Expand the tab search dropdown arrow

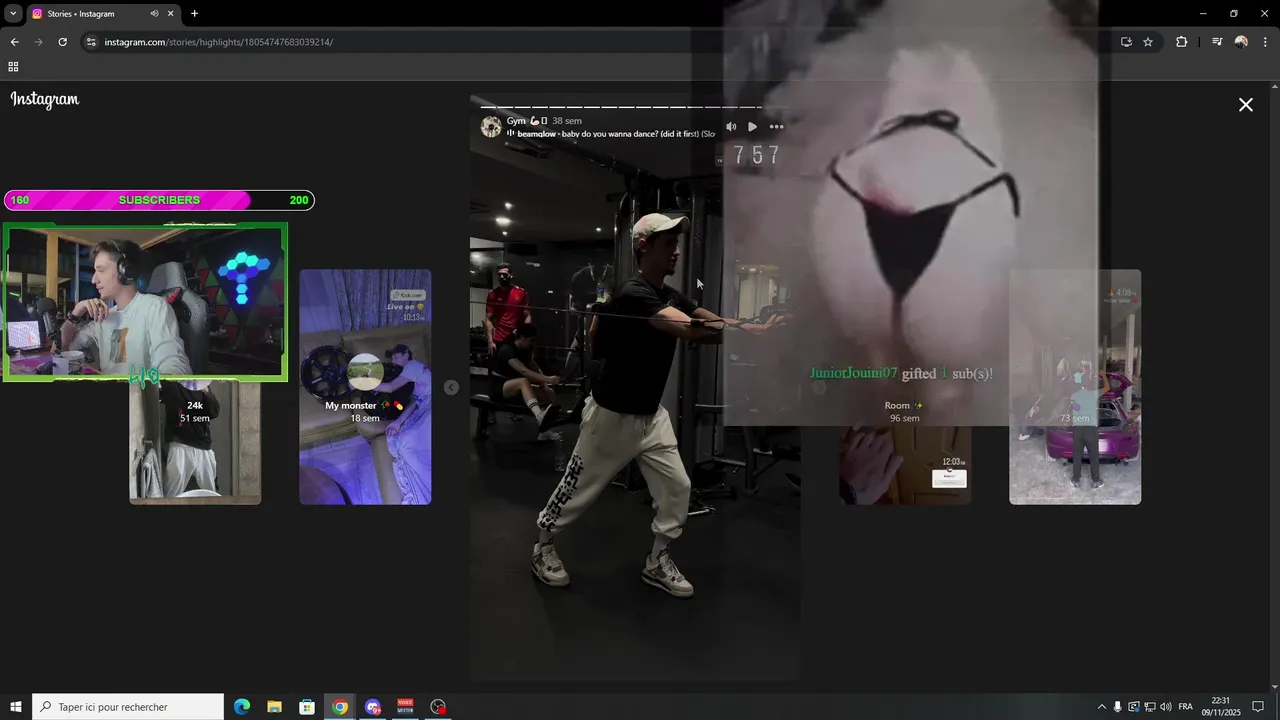13,14
